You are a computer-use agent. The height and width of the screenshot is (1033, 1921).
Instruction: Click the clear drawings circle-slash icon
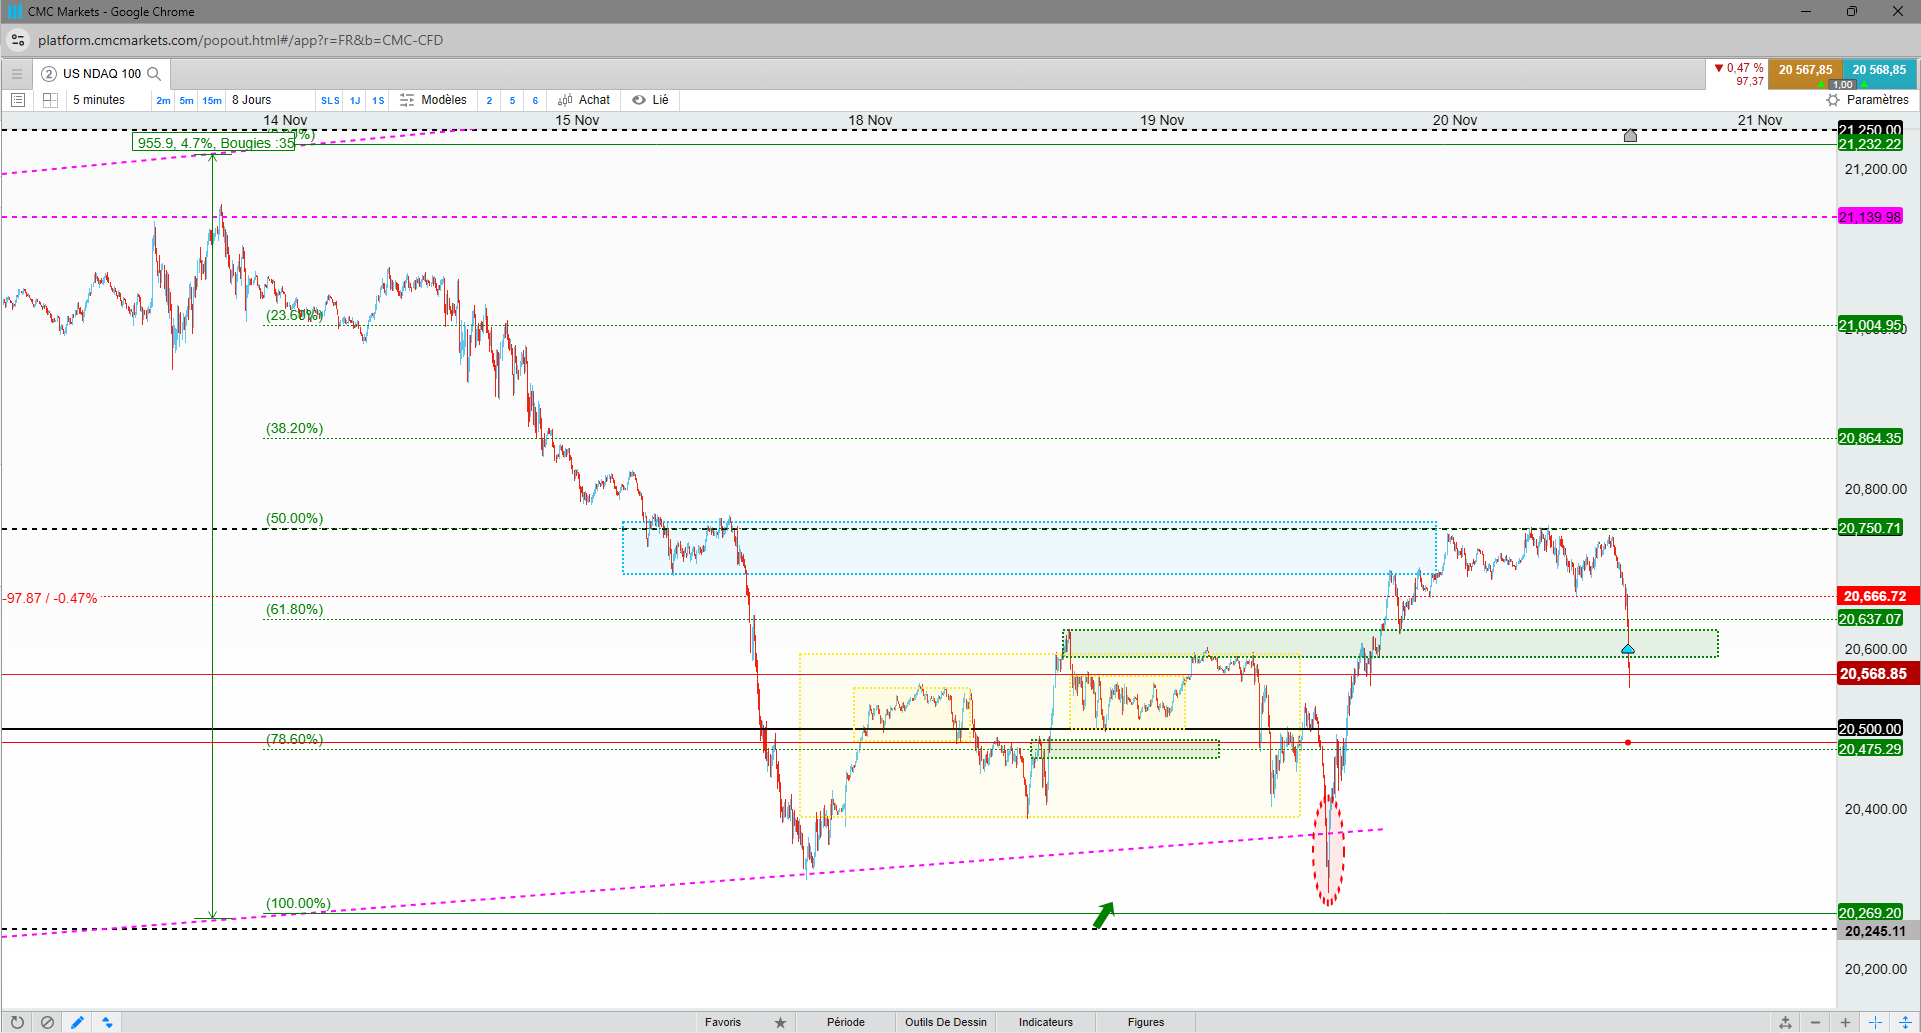[47, 1022]
